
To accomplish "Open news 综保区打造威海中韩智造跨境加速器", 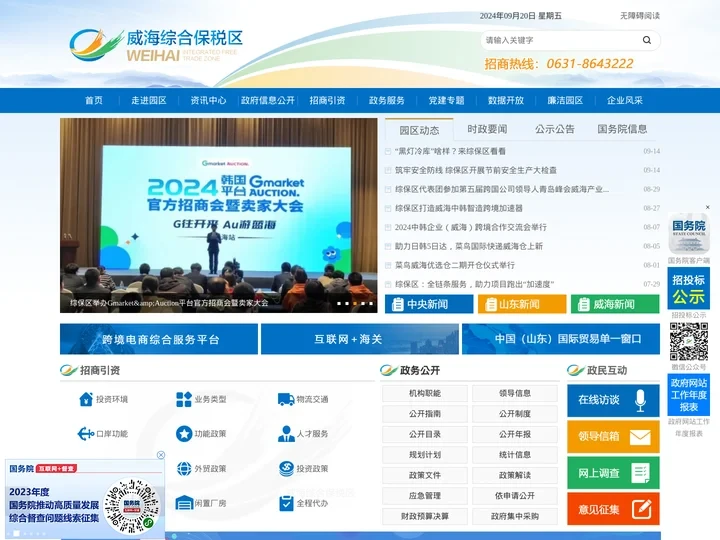I will pyautogui.click(x=459, y=208).
